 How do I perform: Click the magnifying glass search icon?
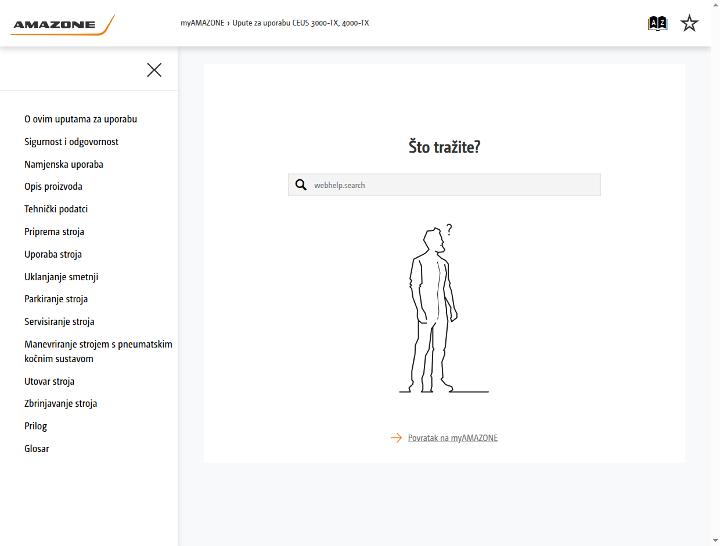click(x=301, y=185)
